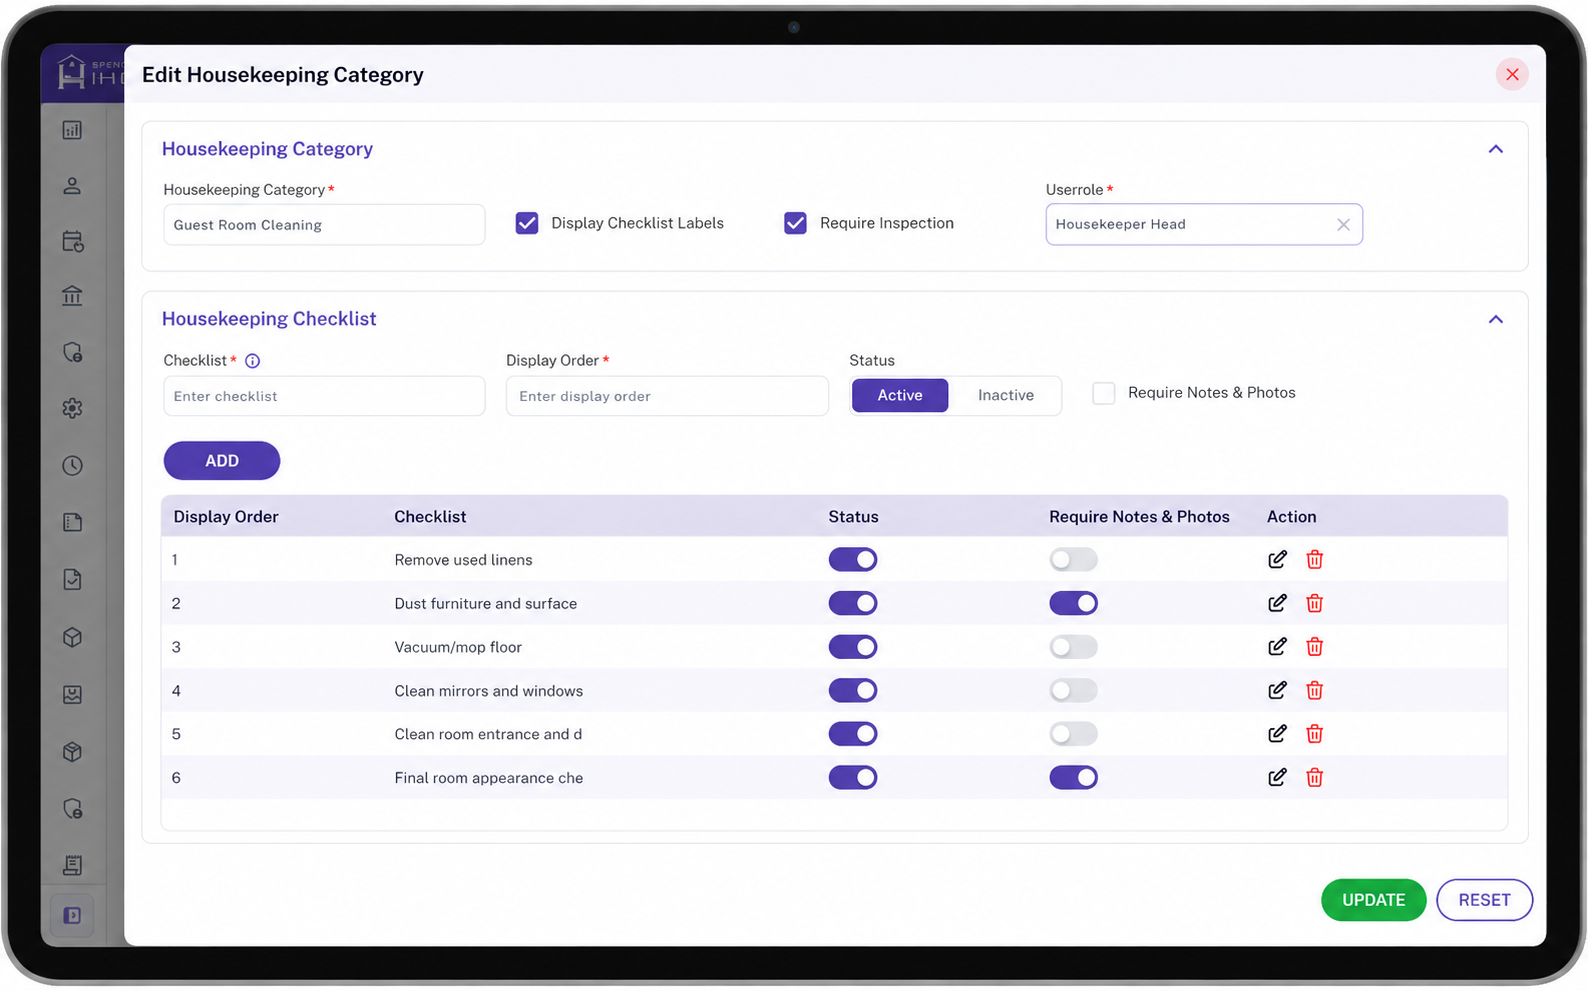This screenshot has height=991, width=1588.
Task: Open the settings gear sidebar icon
Action: click(x=72, y=408)
